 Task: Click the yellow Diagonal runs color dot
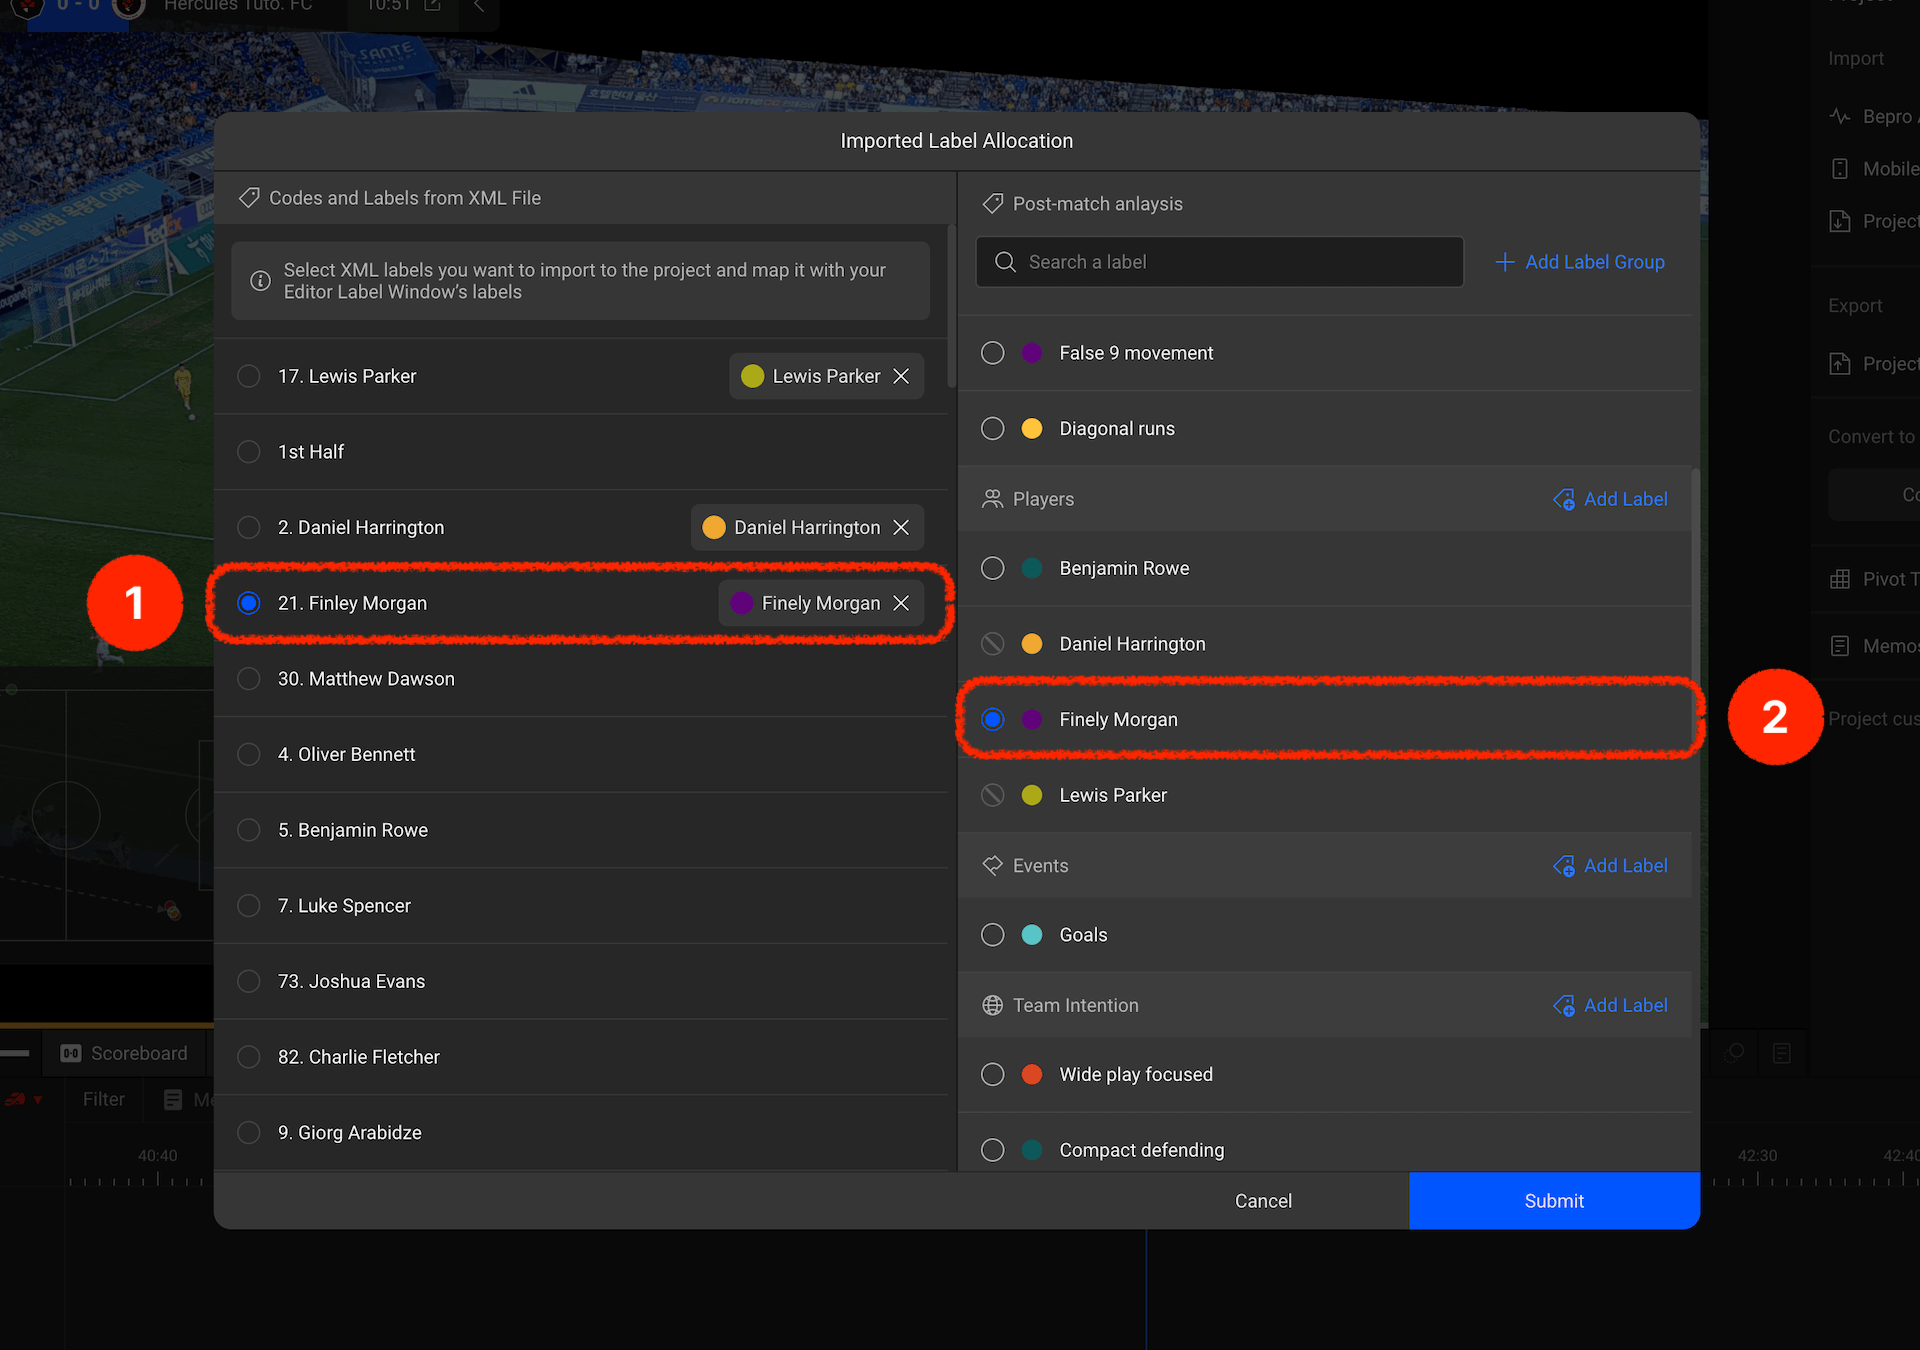[x=1032, y=429]
